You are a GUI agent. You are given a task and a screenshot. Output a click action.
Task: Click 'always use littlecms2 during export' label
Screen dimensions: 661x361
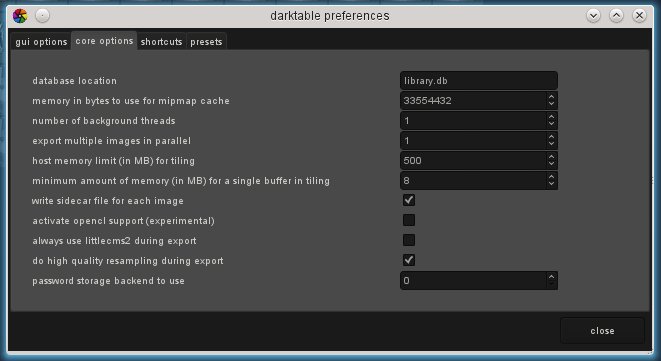coord(115,241)
